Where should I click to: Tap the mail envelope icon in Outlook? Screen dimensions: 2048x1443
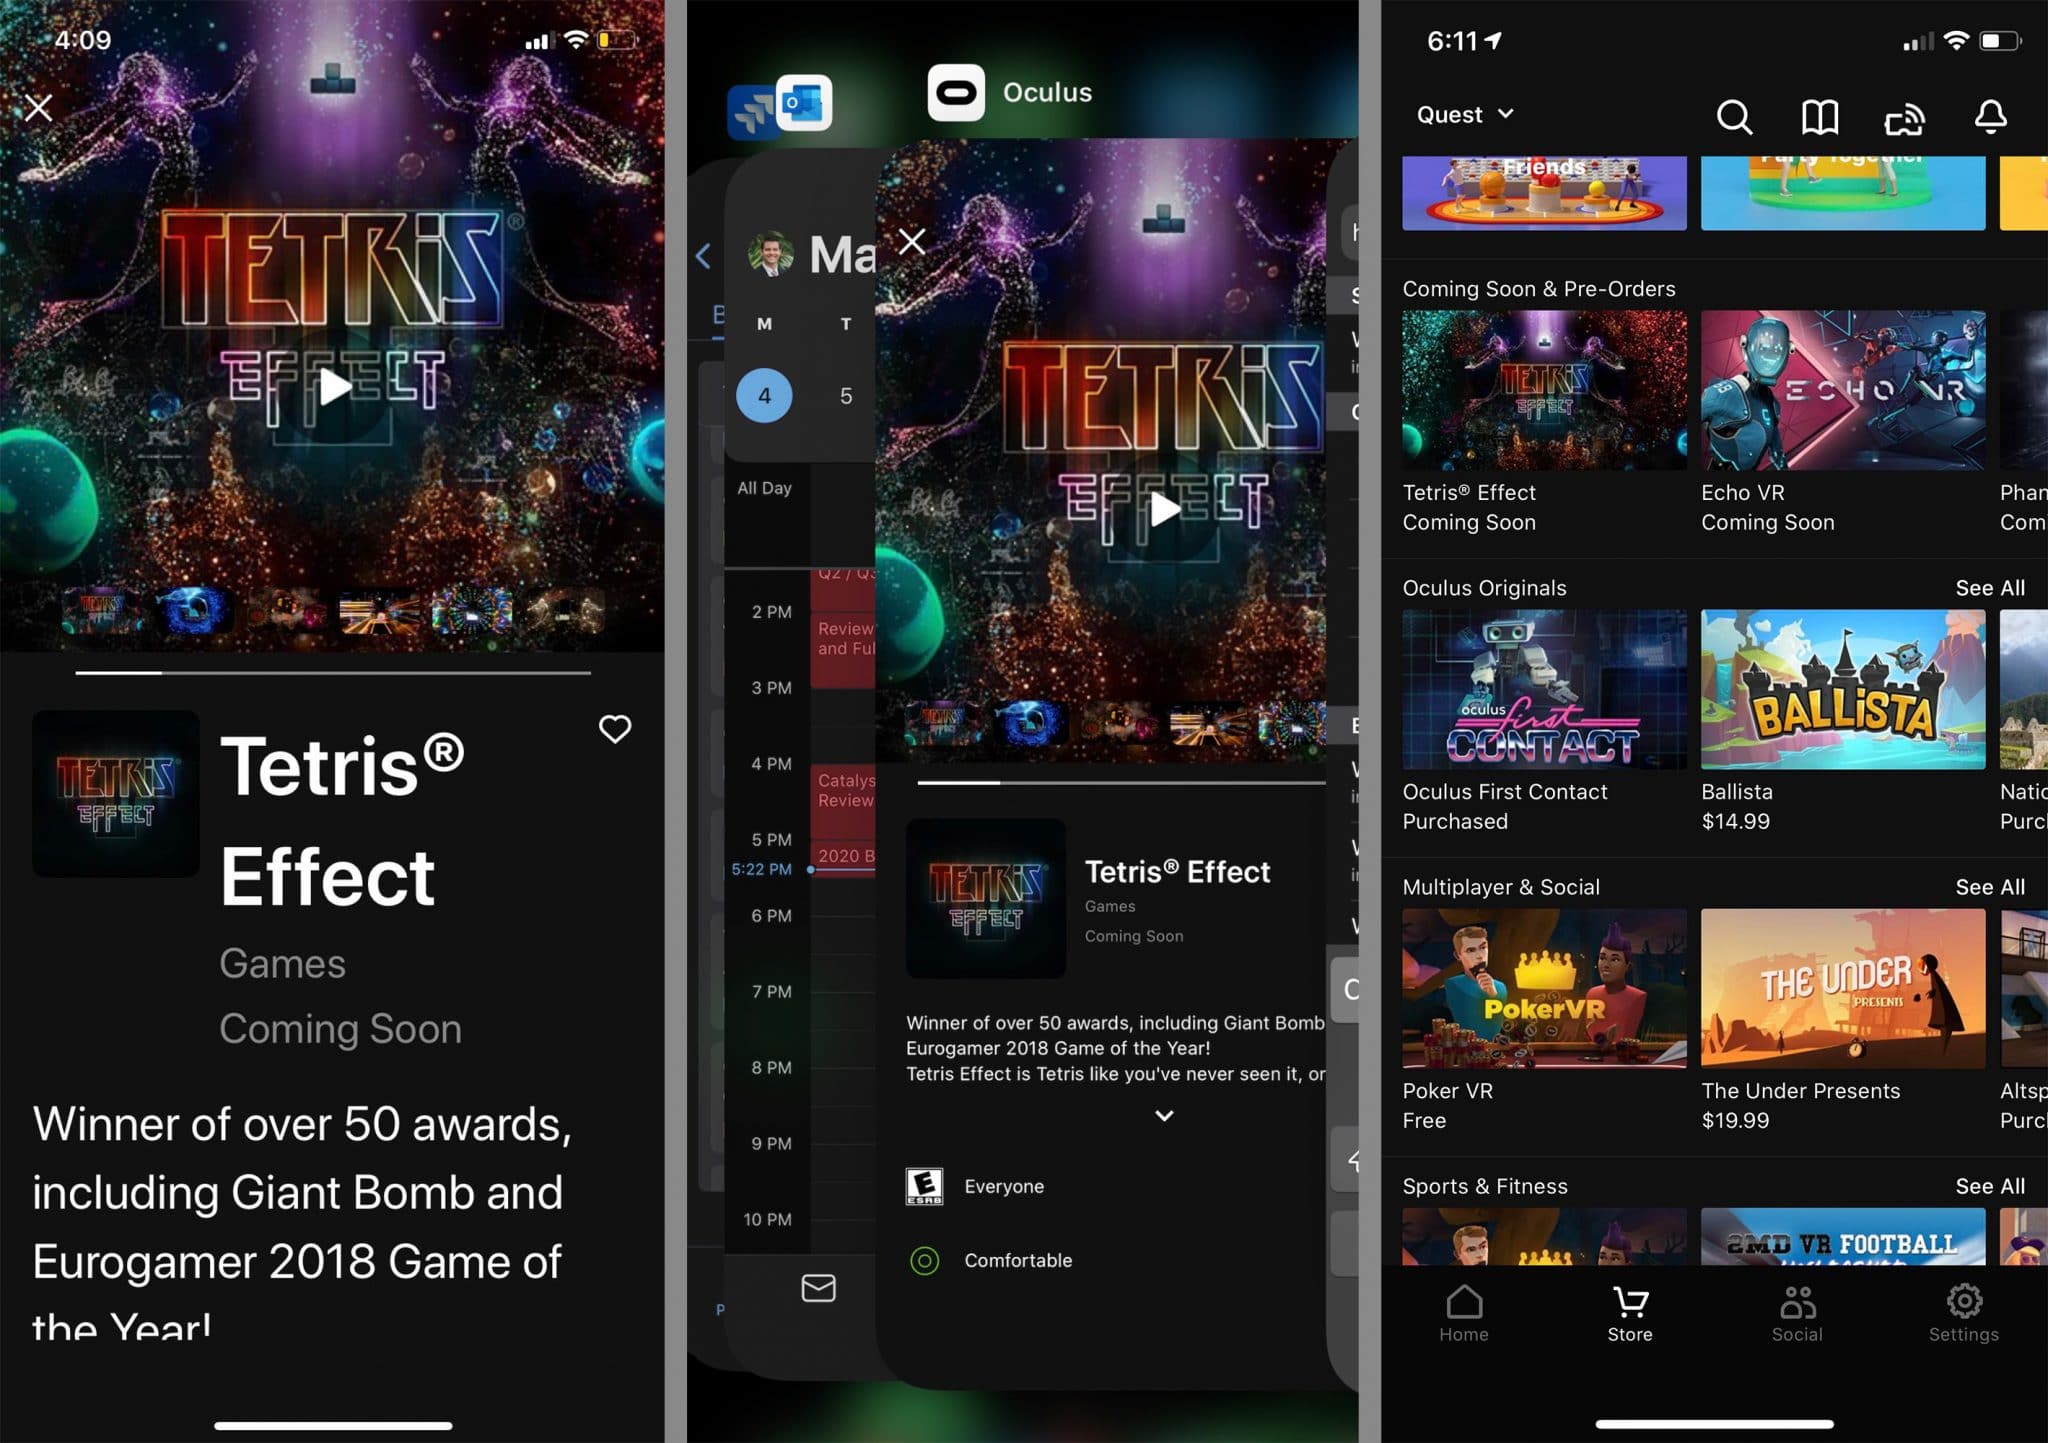[x=818, y=1288]
